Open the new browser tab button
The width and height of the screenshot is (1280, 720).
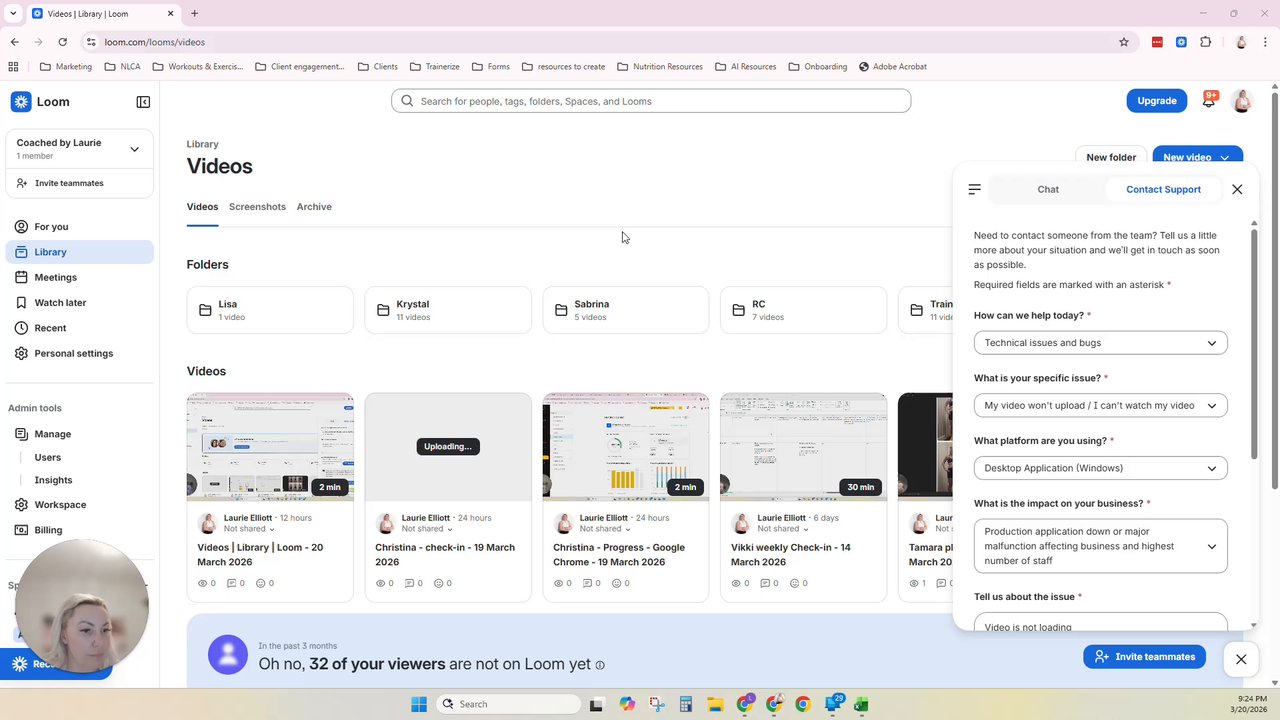(x=194, y=13)
